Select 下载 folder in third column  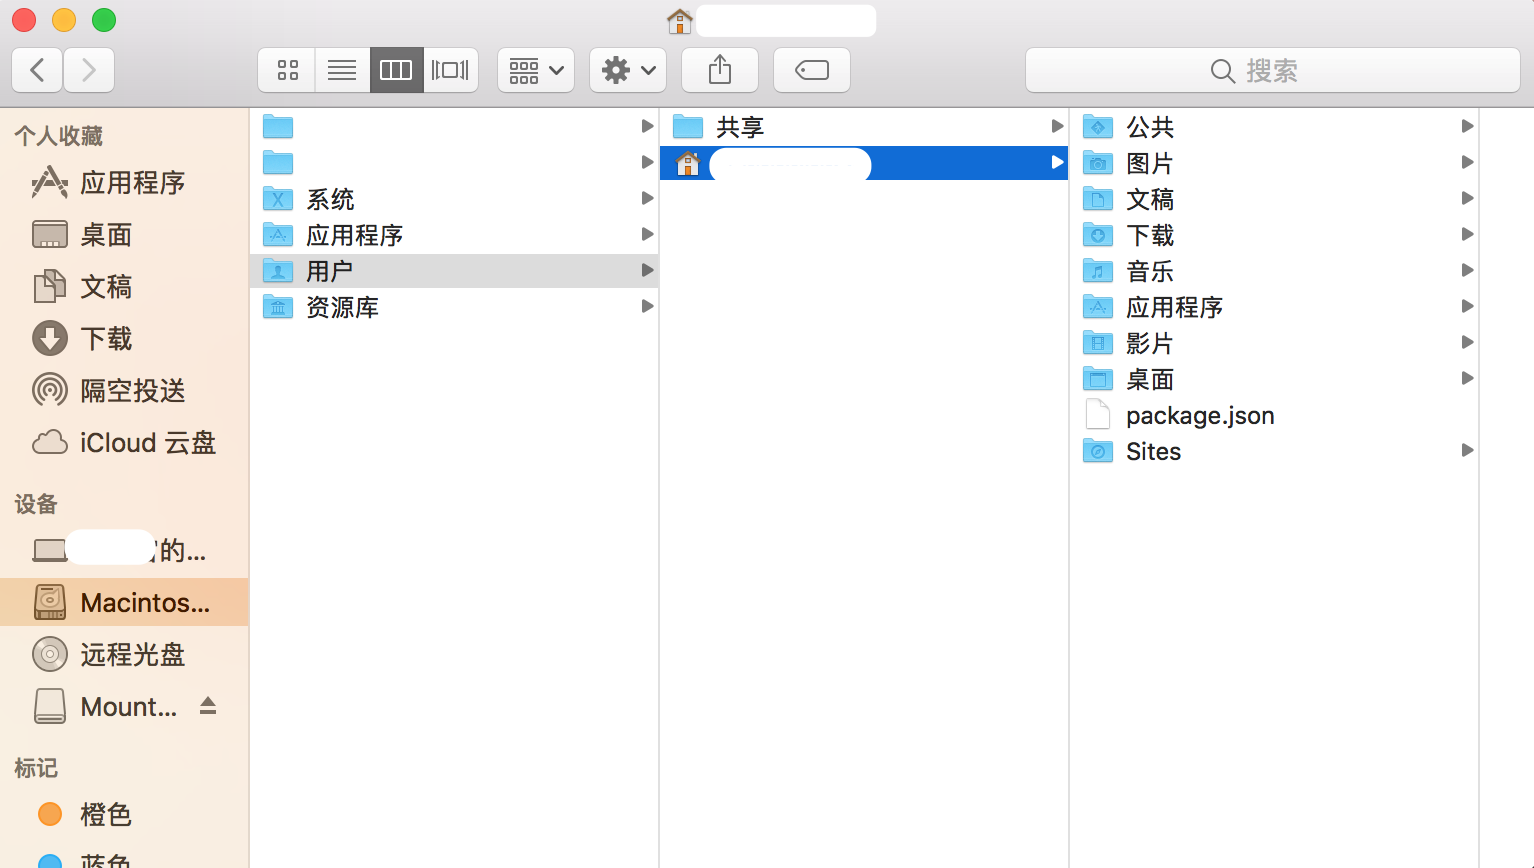[1274, 235]
